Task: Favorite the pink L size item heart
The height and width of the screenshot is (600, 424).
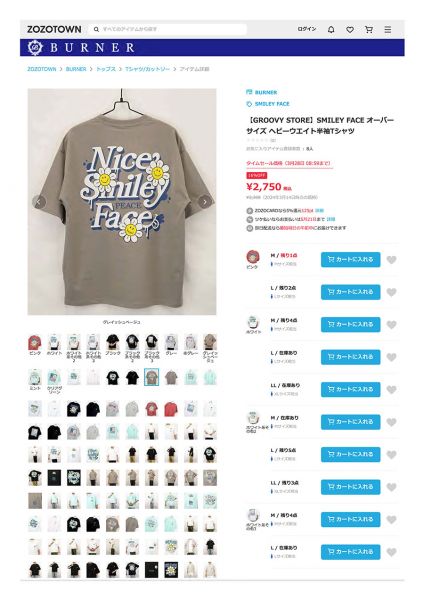Action: click(391, 292)
